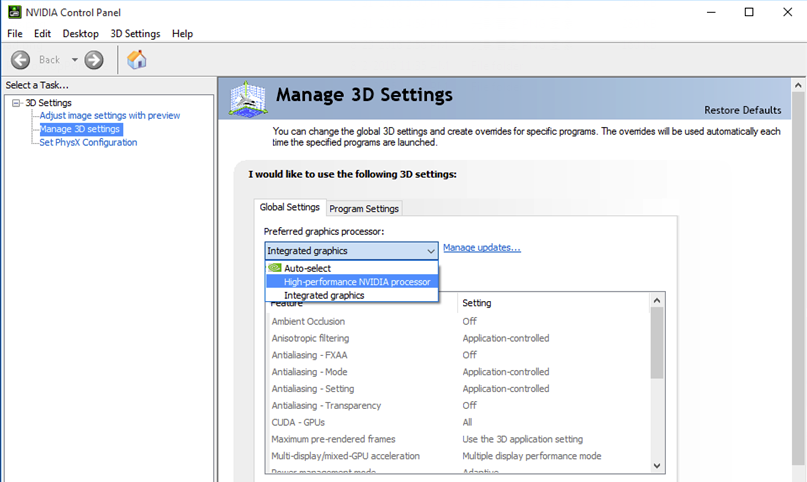Image resolution: width=807 pixels, height=482 pixels.
Task: Click Restore Defaults
Action: click(x=742, y=110)
